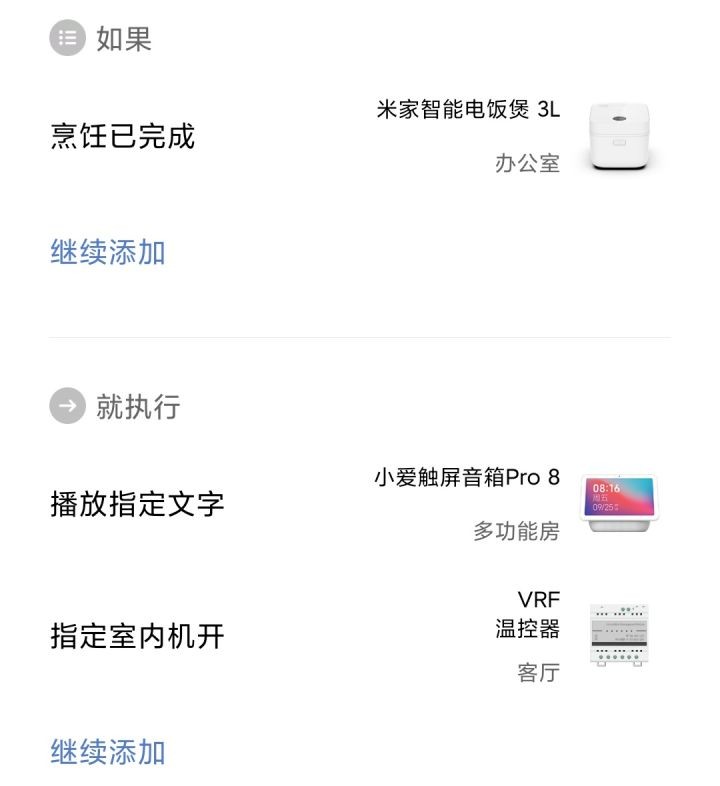Tap the VRF 温控器 device image
Image resolution: width=720 pixels, height=786 pixels.
point(619,635)
